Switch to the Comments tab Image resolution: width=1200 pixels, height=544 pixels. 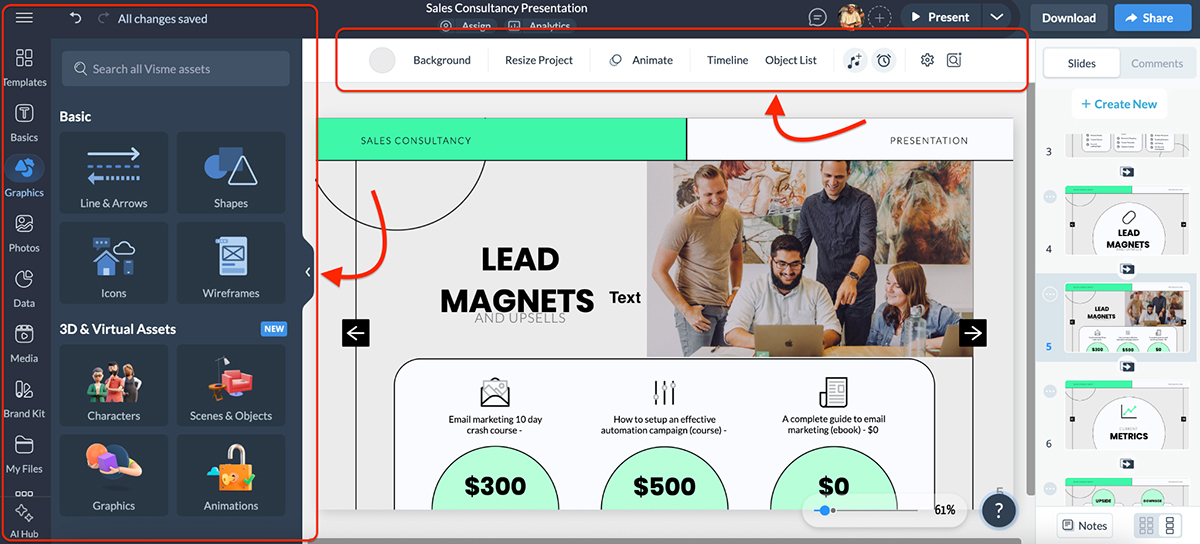pos(1157,63)
